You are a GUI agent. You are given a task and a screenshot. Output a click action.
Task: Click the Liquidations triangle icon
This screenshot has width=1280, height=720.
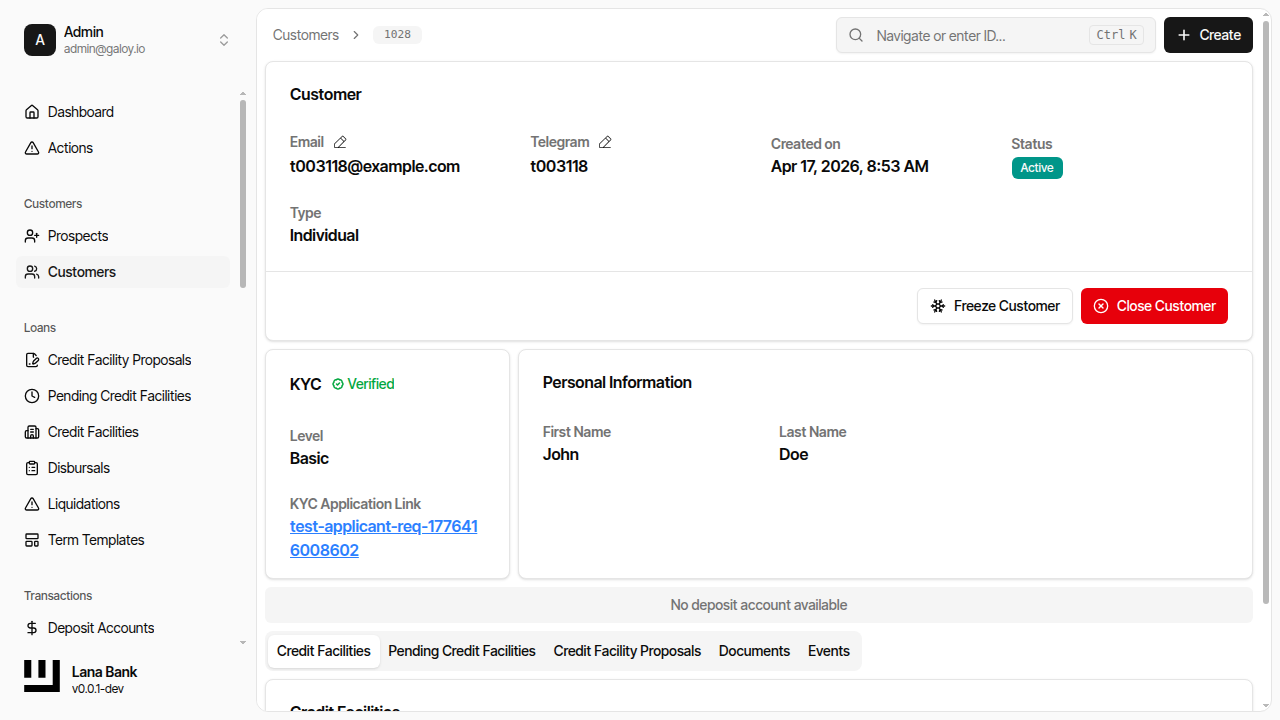click(x=32, y=504)
